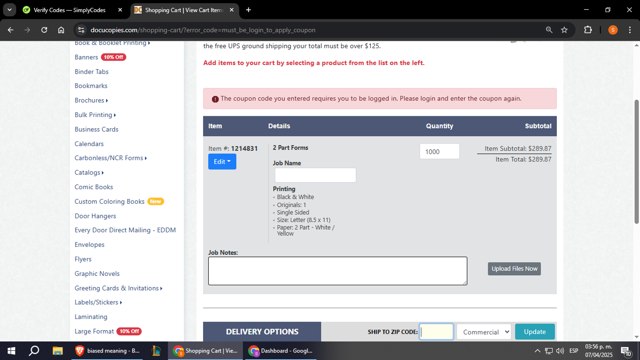Click the page vertical scrollbar
This screenshot has width=640, height=360.
point(636,161)
